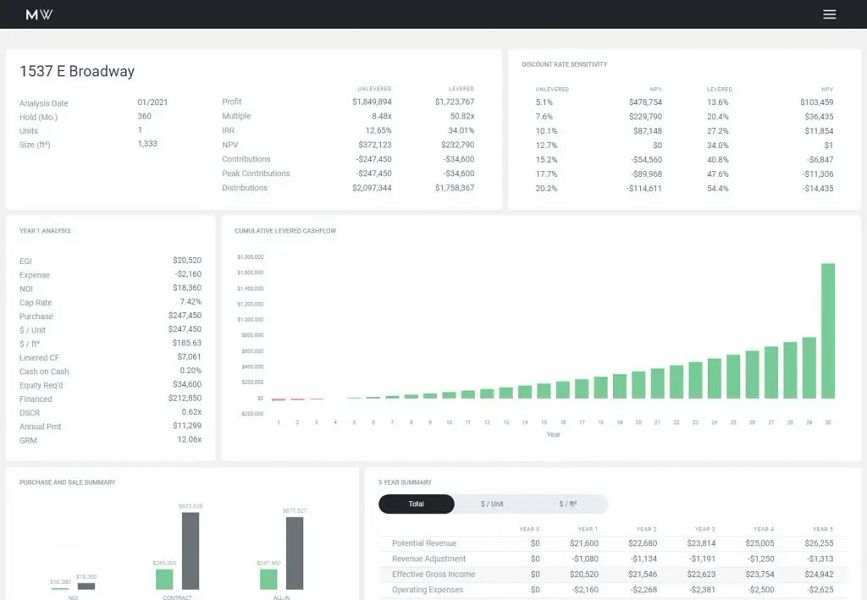This screenshot has height=600, width=867.
Task: Click the 1537 E Broadway title
Action: click(77, 71)
